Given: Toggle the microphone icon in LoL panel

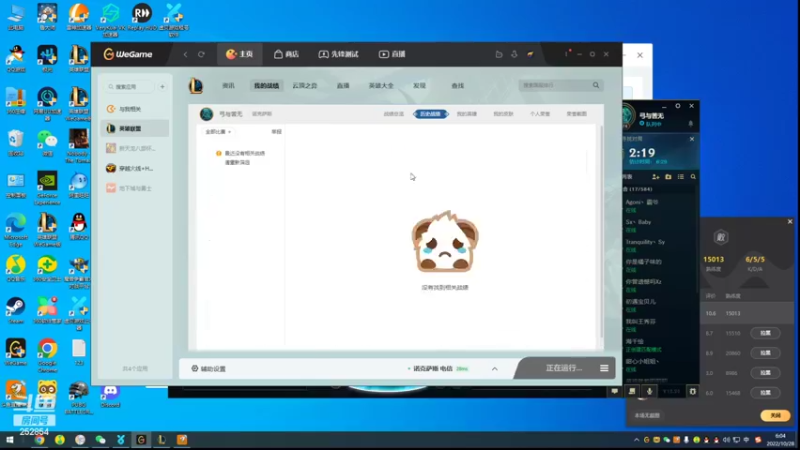Looking at the screenshot, I should pyautogui.click(x=649, y=391).
